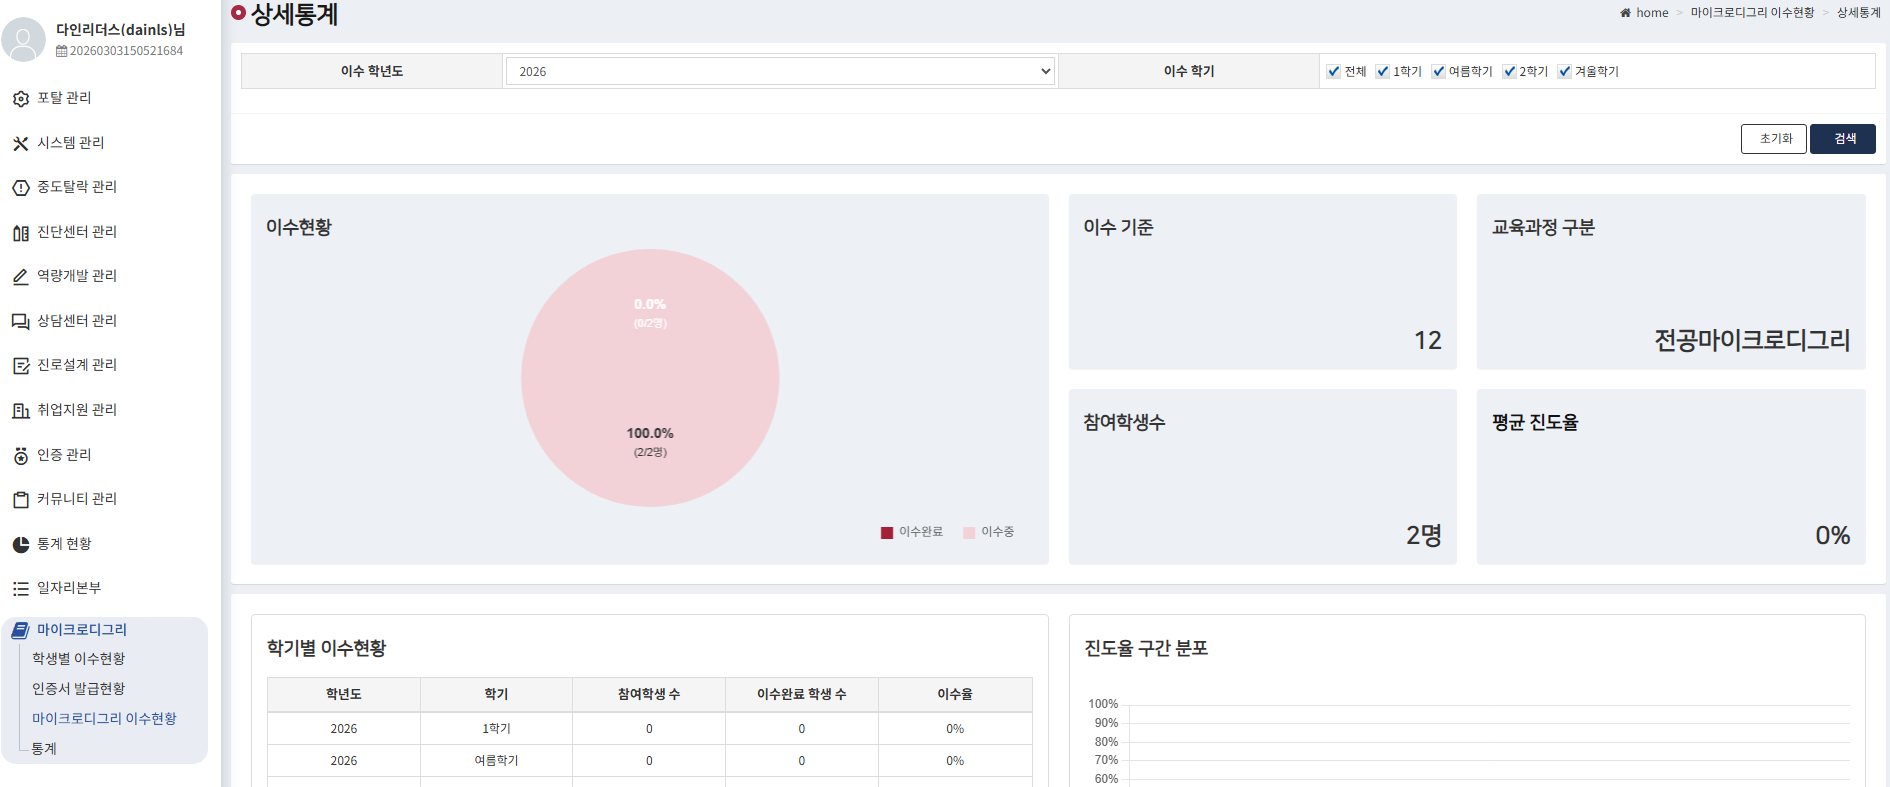Click the warning icon beside 중도탈락 관리
The height and width of the screenshot is (787, 1890).
[x=20, y=188]
